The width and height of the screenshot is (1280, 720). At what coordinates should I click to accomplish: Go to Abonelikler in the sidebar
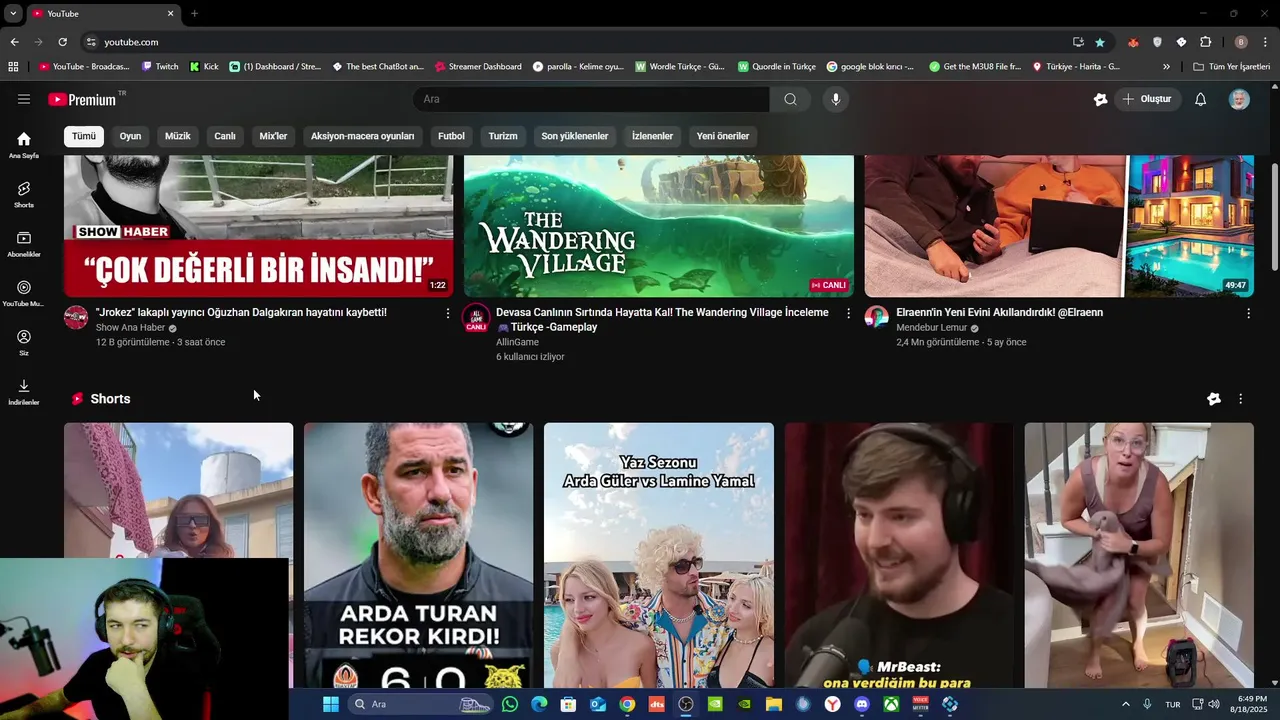click(24, 244)
